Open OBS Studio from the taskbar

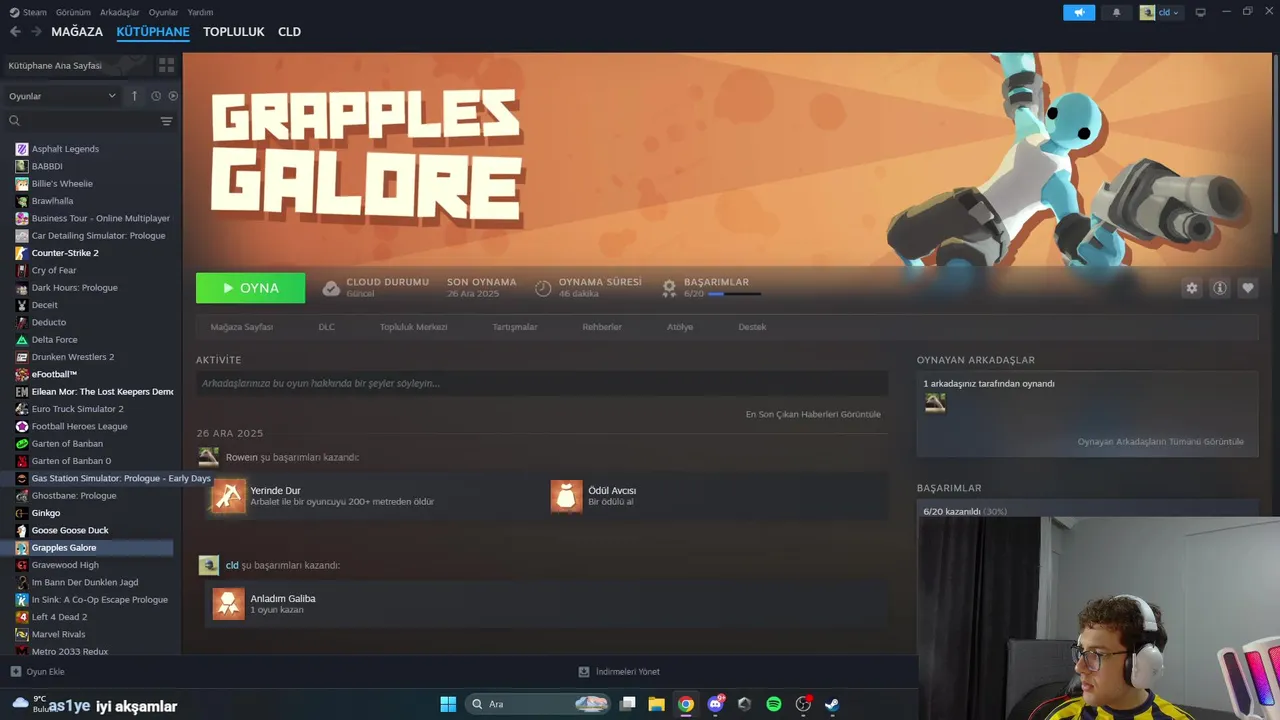click(x=803, y=704)
